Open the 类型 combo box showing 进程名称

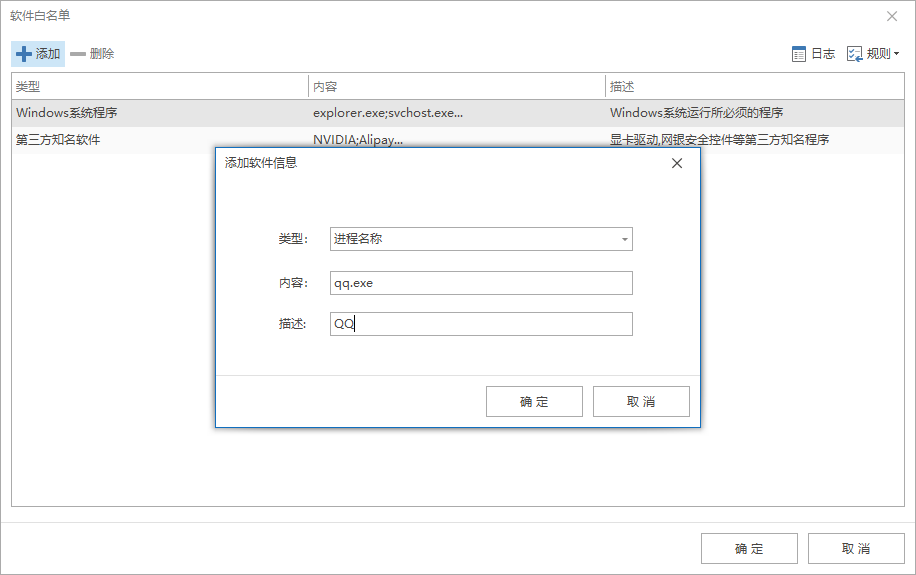click(481, 239)
